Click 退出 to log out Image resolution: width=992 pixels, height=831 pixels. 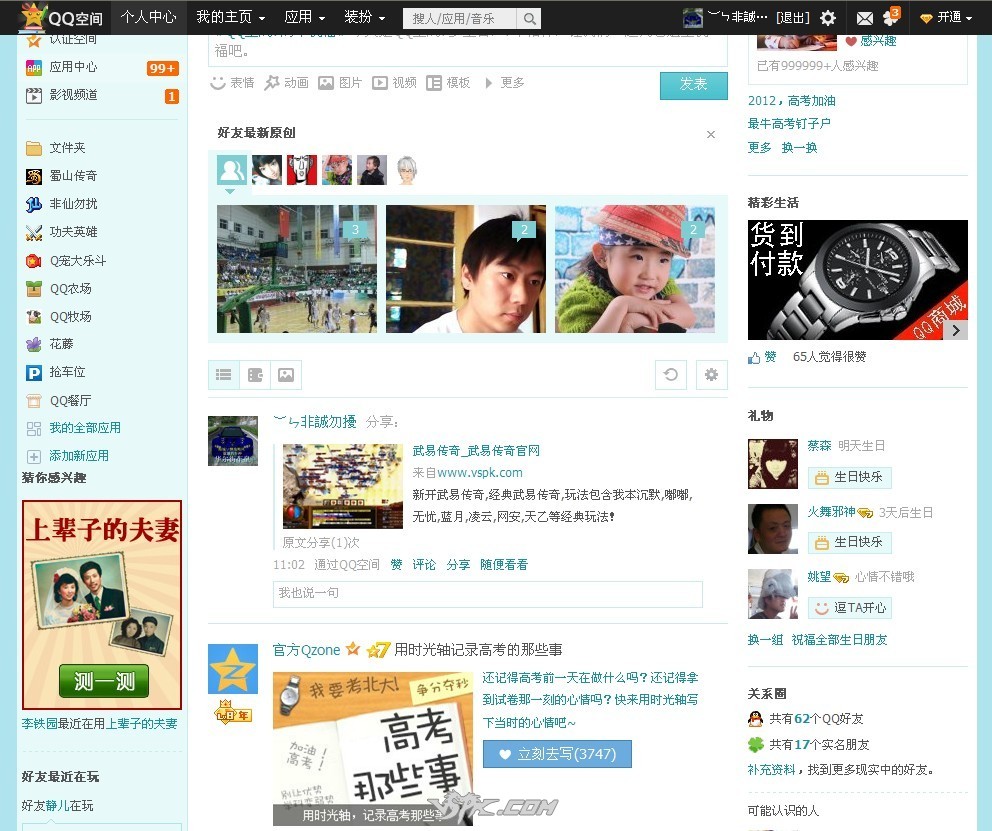(x=793, y=18)
